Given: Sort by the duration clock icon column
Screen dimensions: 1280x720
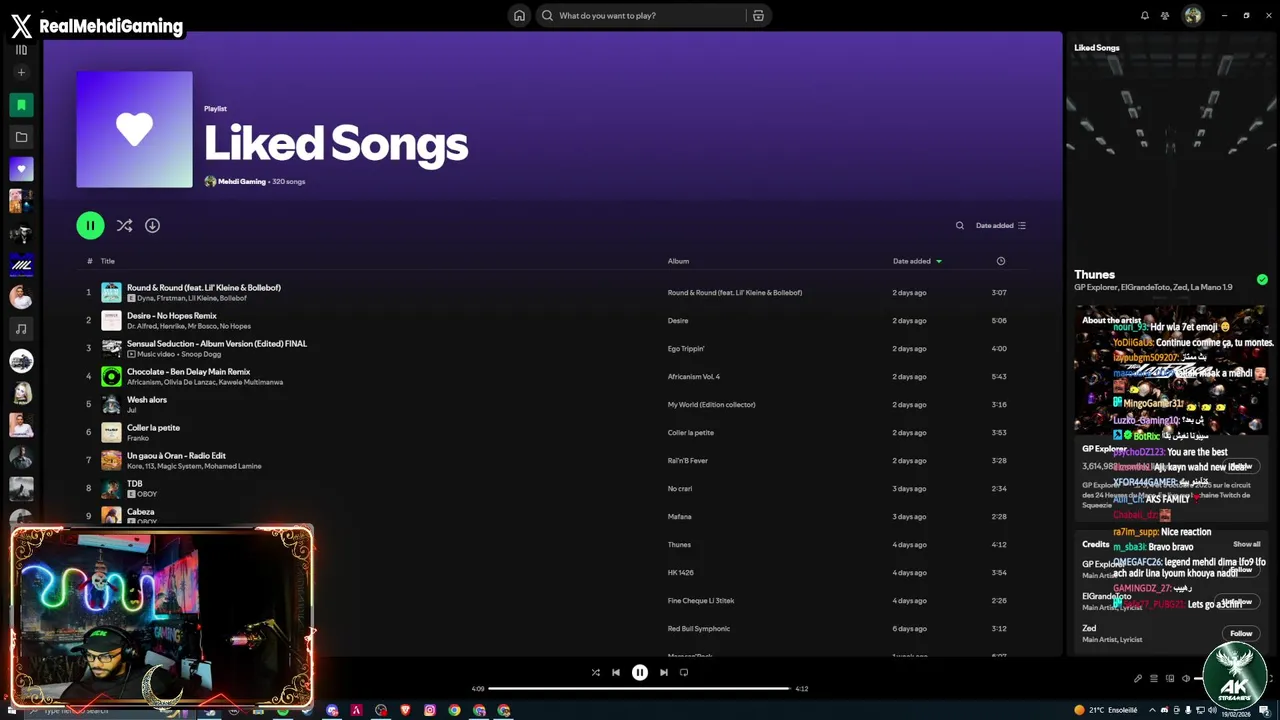Looking at the screenshot, I should click(1001, 261).
